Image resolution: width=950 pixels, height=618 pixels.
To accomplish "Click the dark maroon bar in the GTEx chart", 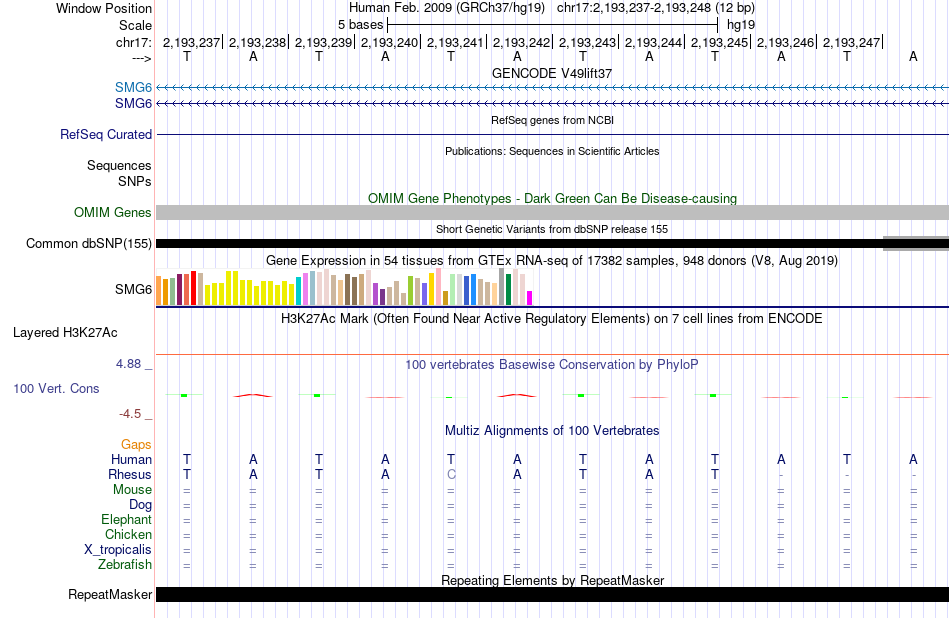I will [179, 290].
